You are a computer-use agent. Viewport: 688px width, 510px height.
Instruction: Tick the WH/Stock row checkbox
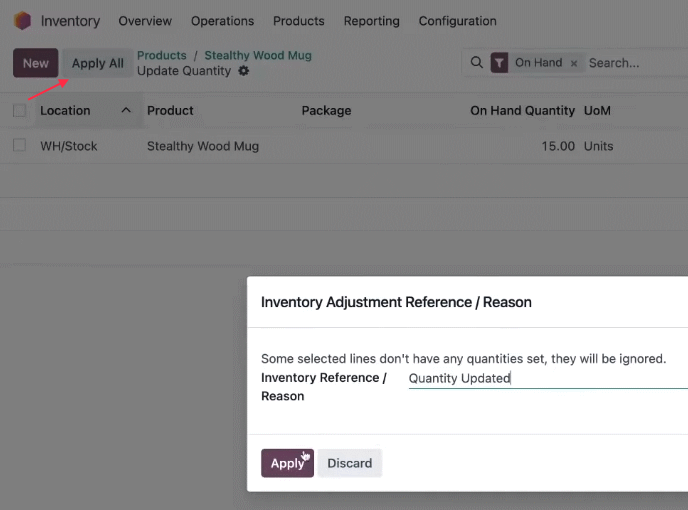point(19,145)
